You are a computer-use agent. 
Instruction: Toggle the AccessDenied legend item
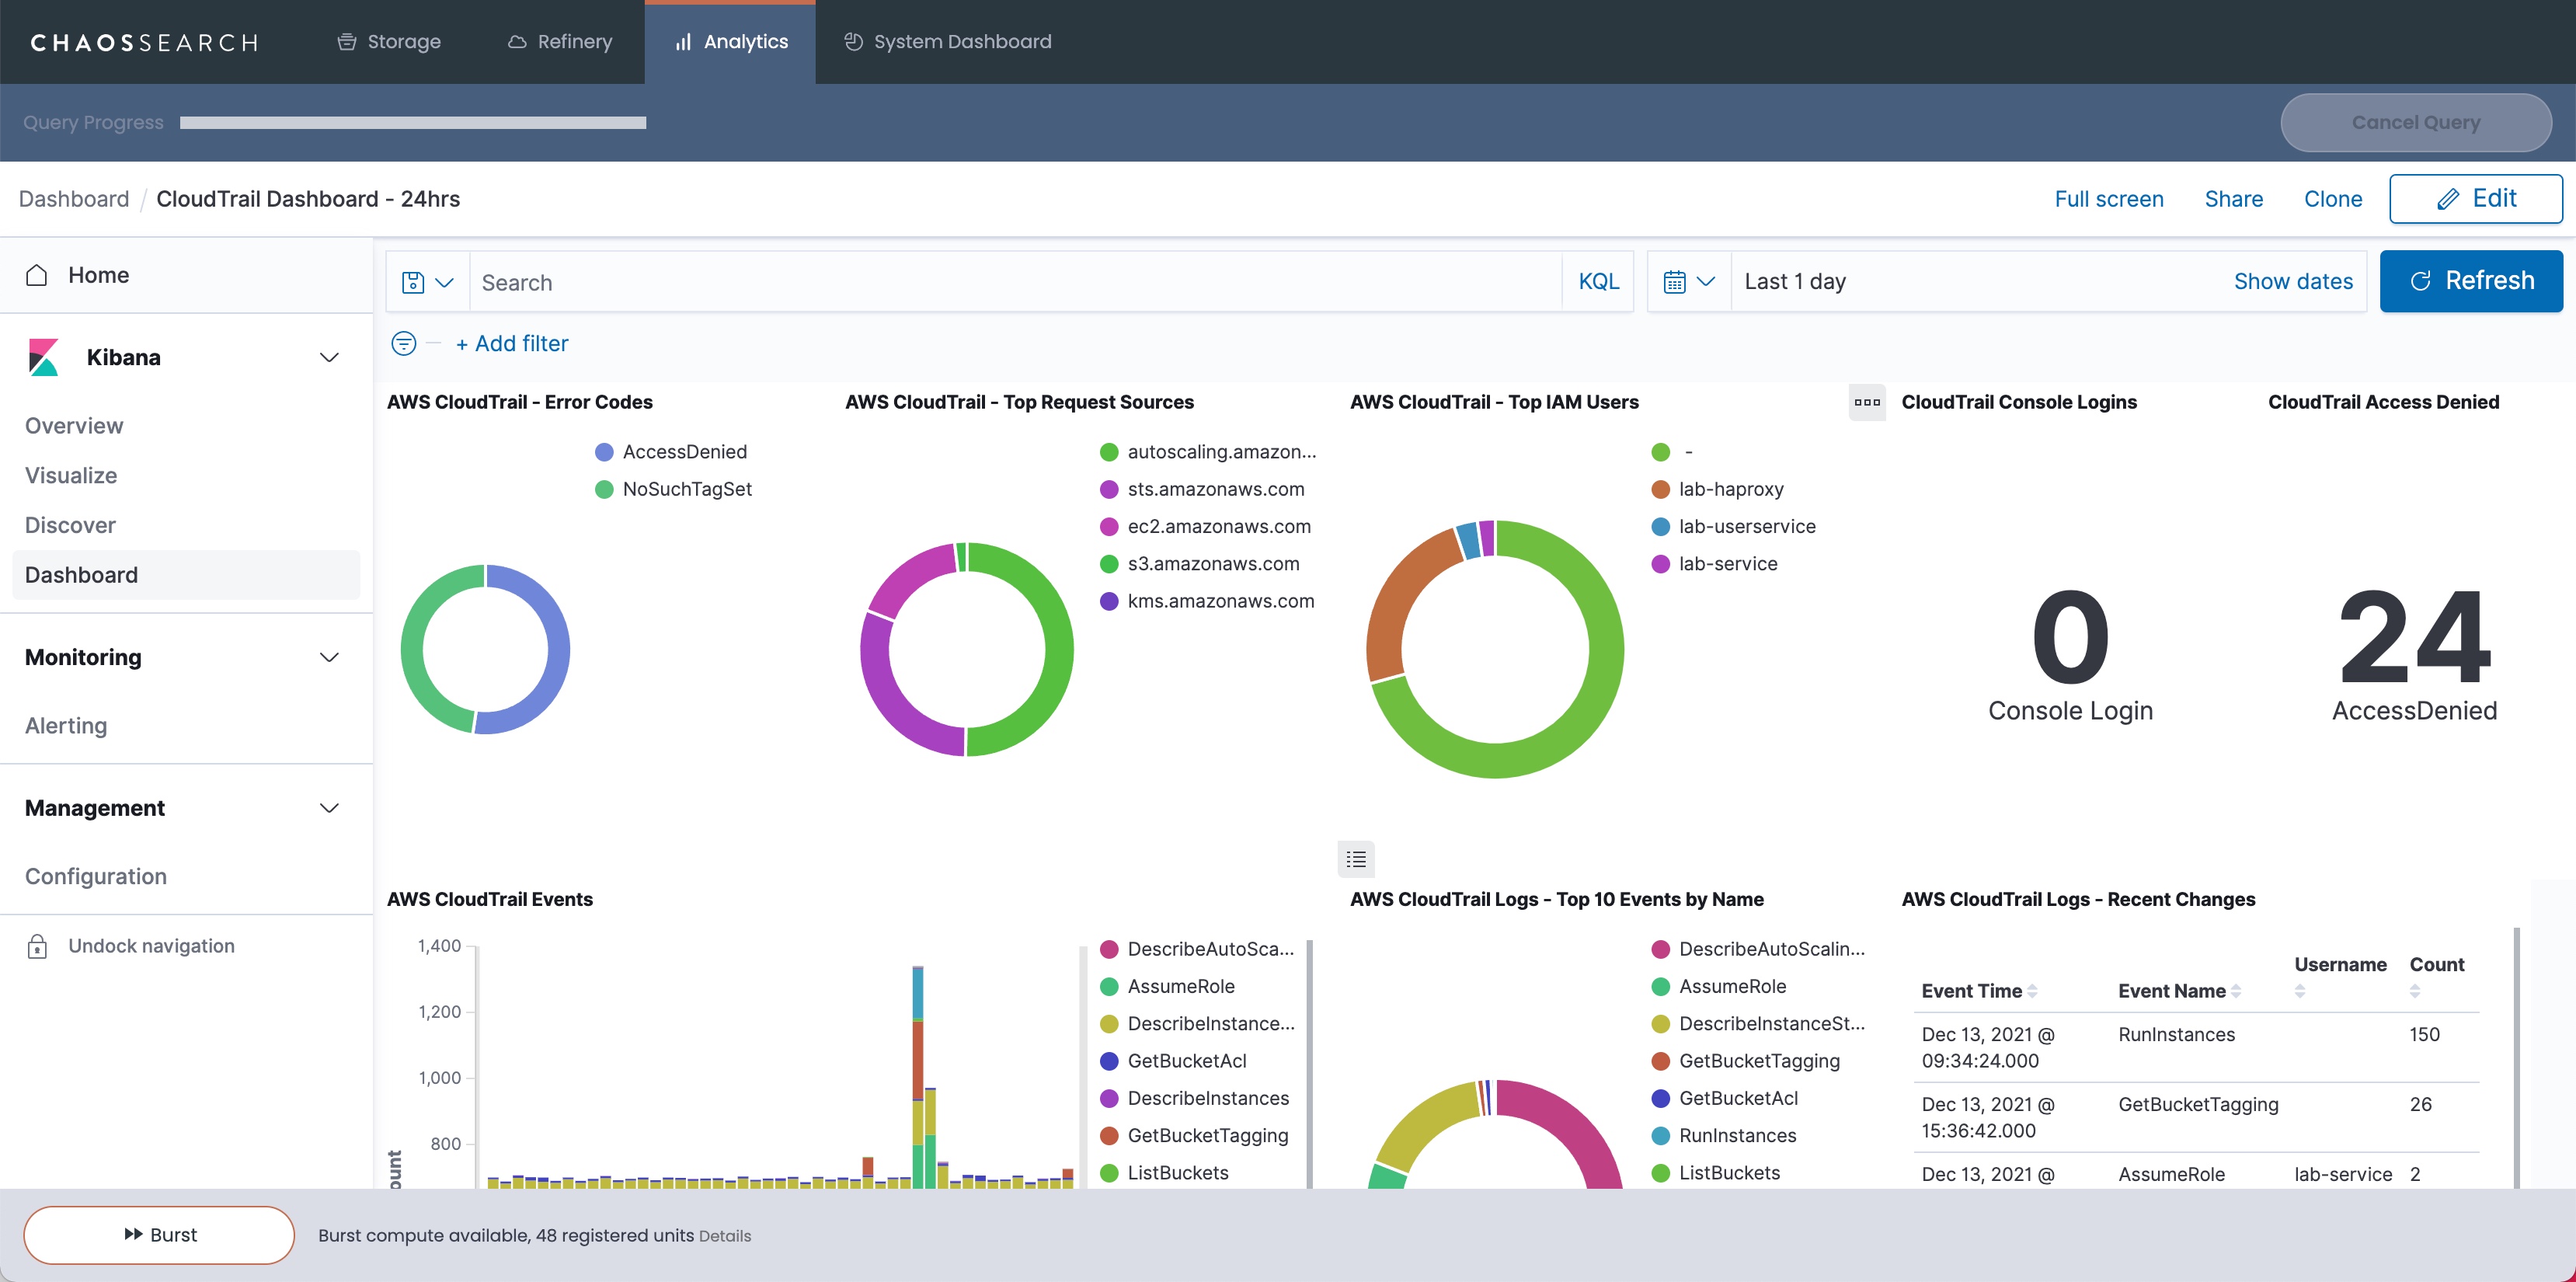pyautogui.click(x=684, y=452)
